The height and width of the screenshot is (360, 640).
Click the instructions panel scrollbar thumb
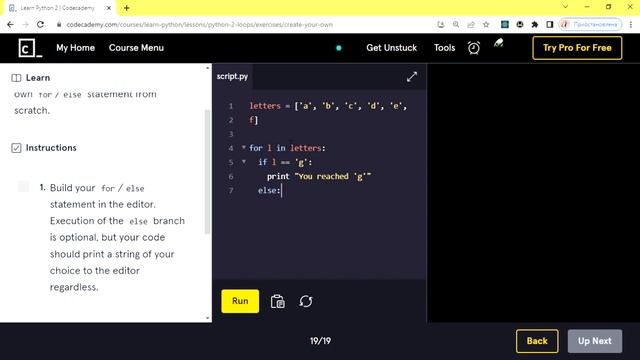(207, 172)
